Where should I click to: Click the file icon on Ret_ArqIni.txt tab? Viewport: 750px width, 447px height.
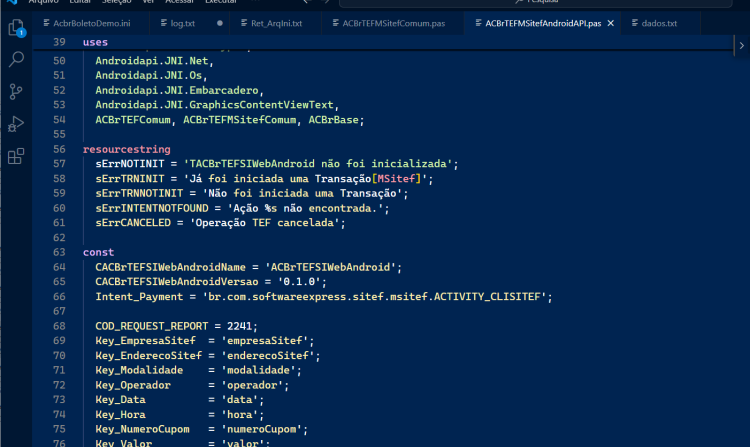click(244, 23)
